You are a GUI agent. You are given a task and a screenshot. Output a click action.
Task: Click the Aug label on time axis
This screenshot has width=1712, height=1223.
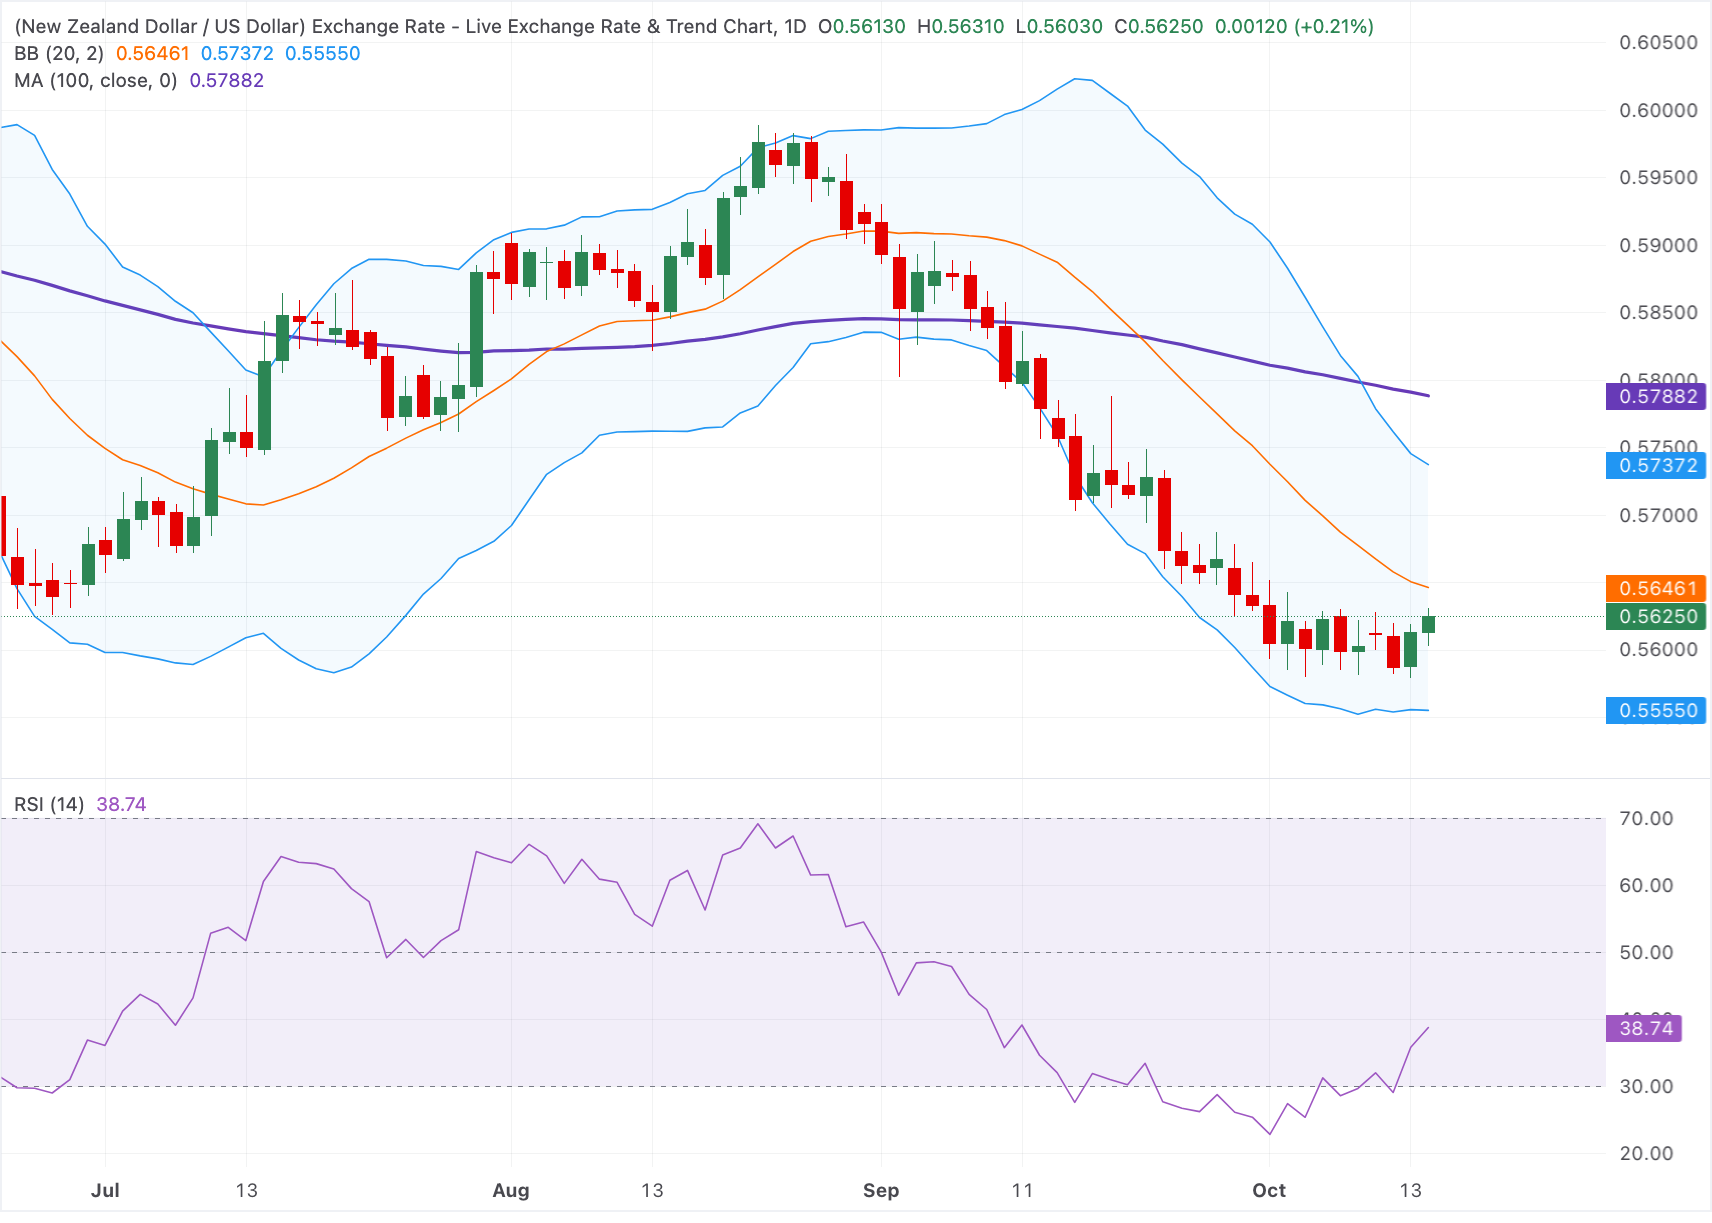coord(511,1190)
